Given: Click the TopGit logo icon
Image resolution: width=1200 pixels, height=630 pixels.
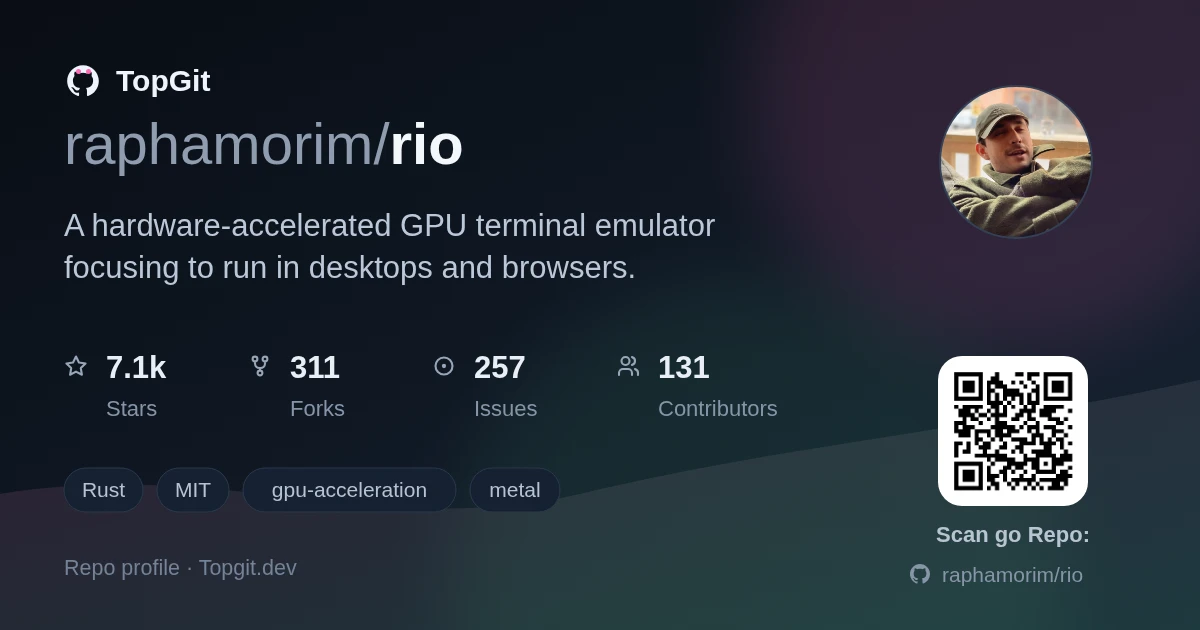Looking at the screenshot, I should click(x=83, y=81).
